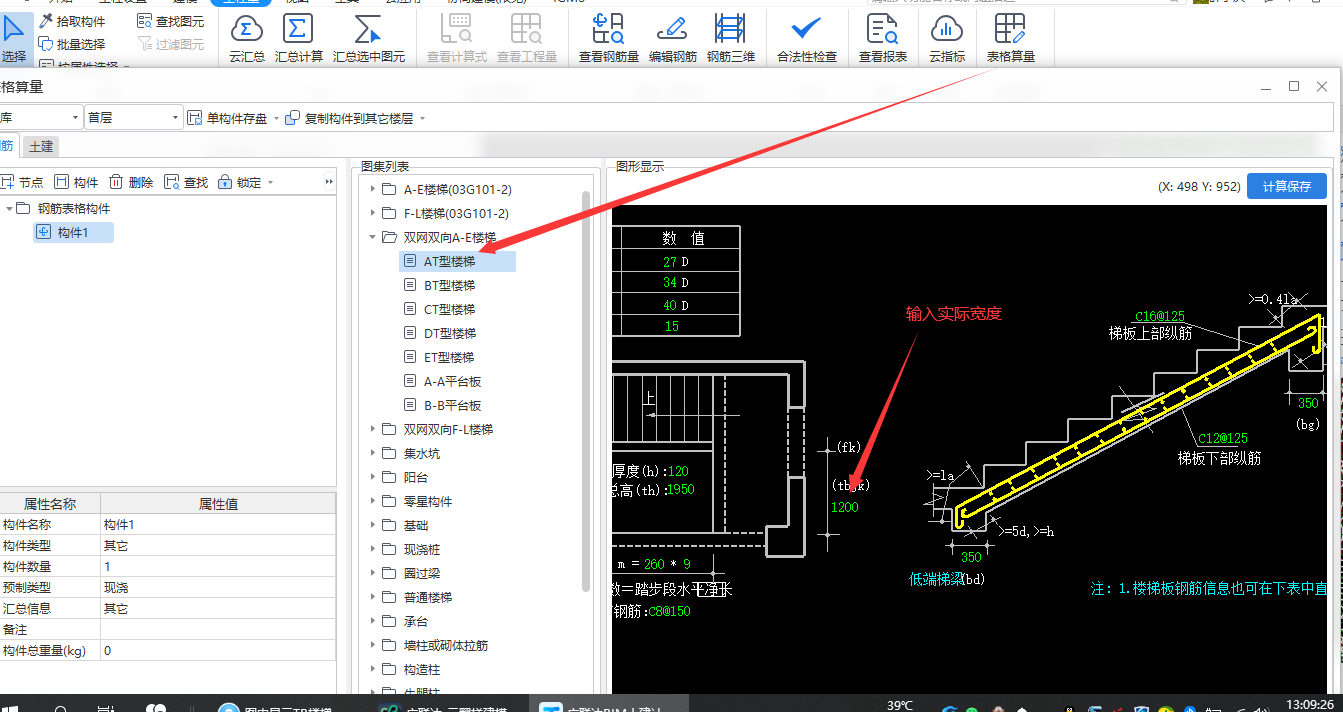The height and width of the screenshot is (712, 1343).
Task: Collapse the 钢筋表格构件 tree node
Action: pos(10,208)
